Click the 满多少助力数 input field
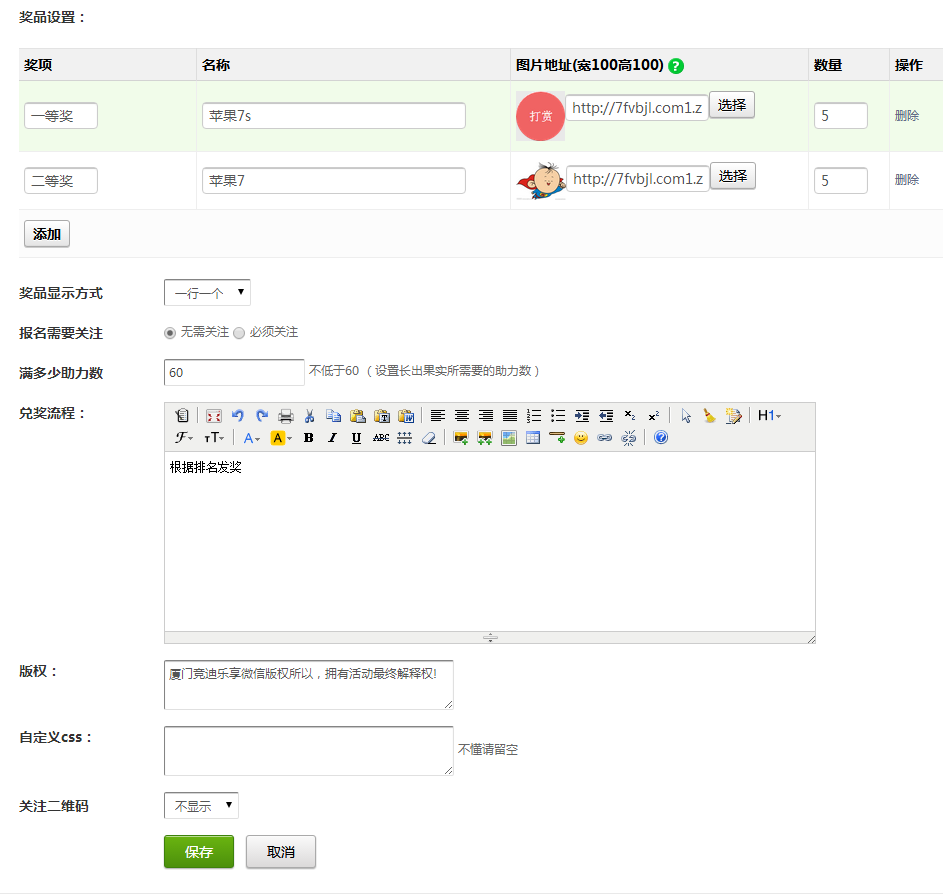 pos(234,372)
